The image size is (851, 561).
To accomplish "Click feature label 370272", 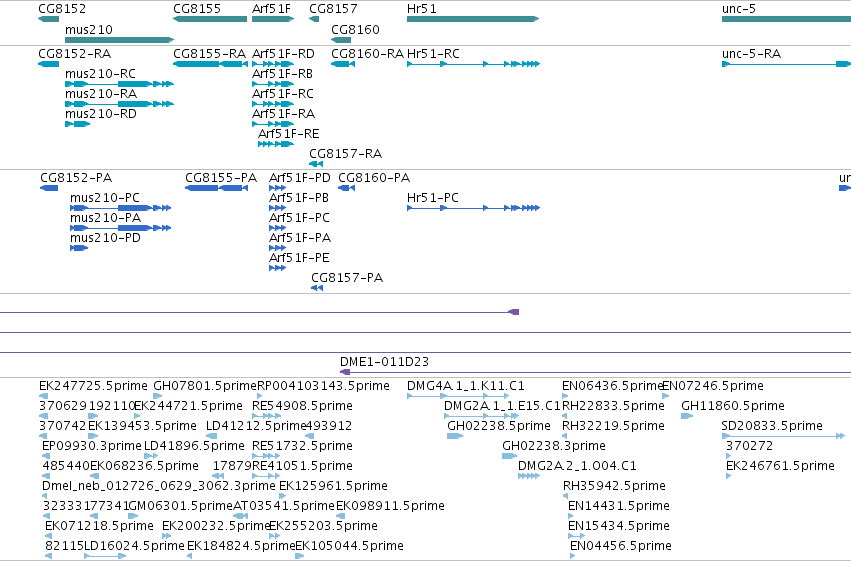I will coord(750,446).
